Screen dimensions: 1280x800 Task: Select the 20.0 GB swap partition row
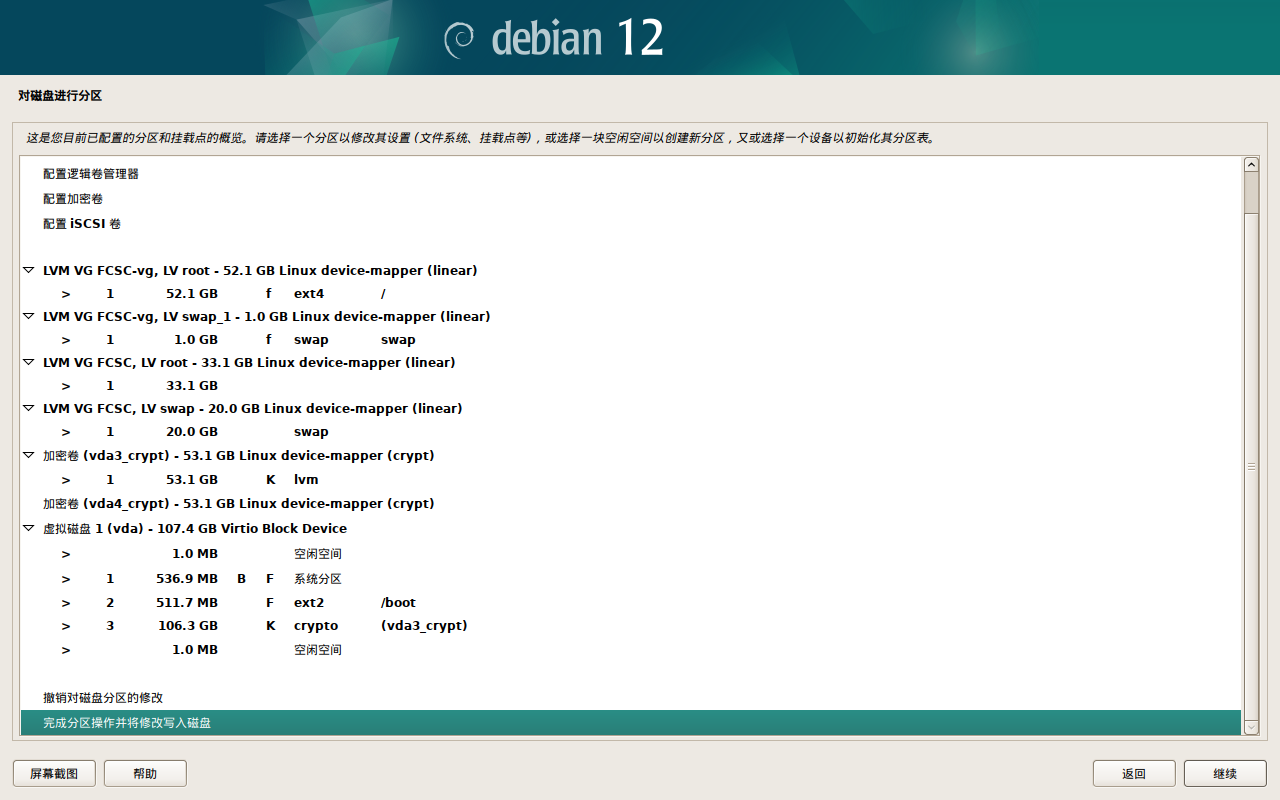click(631, 432)
